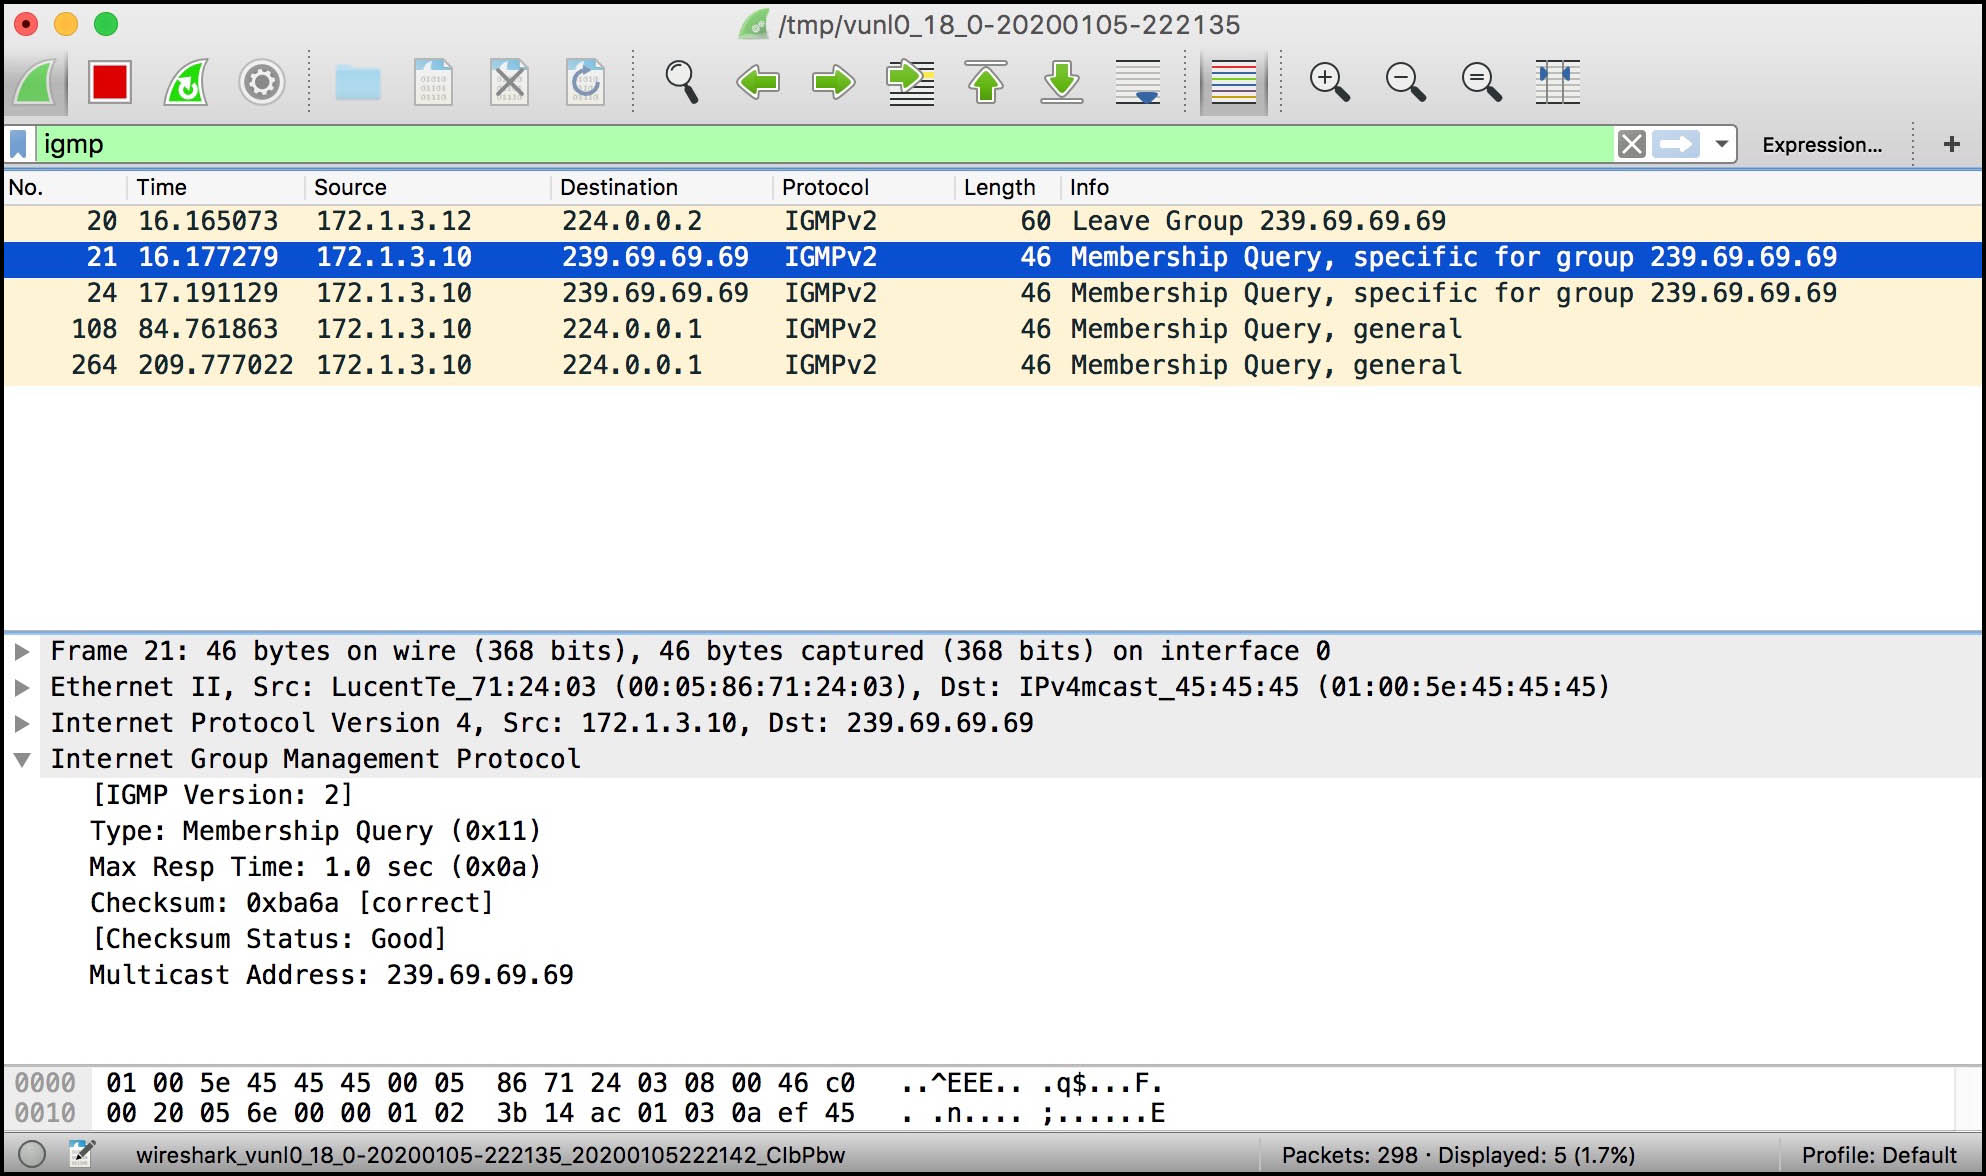1986x1176 pixels.
Task: Sort by the Time column header
Action: [x=215, y=187]
